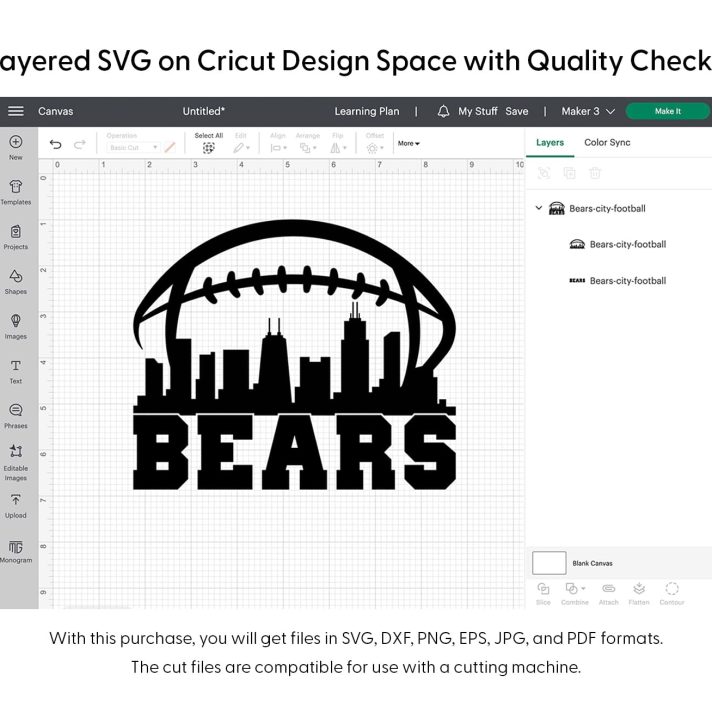Click the Canvas label

click(x=55, y=111)
